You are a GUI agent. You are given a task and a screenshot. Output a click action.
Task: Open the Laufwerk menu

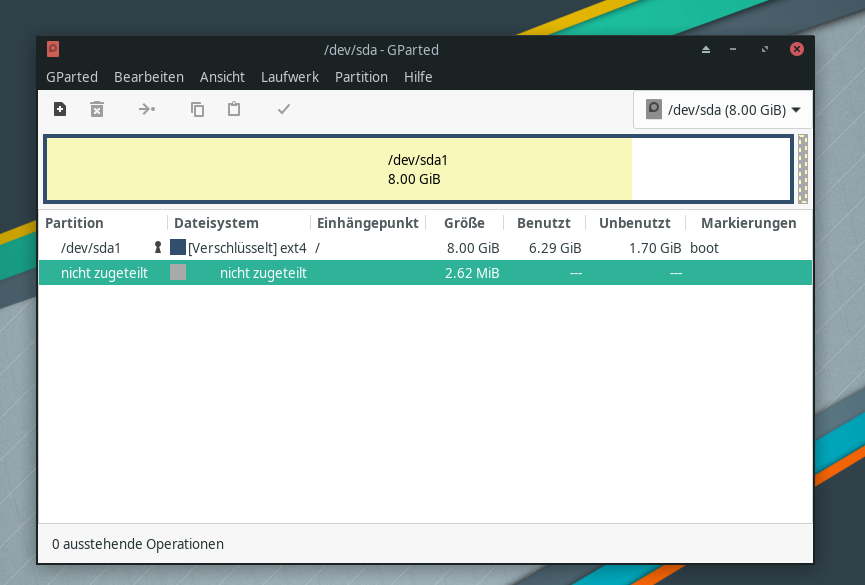click(x=290, y=77)
